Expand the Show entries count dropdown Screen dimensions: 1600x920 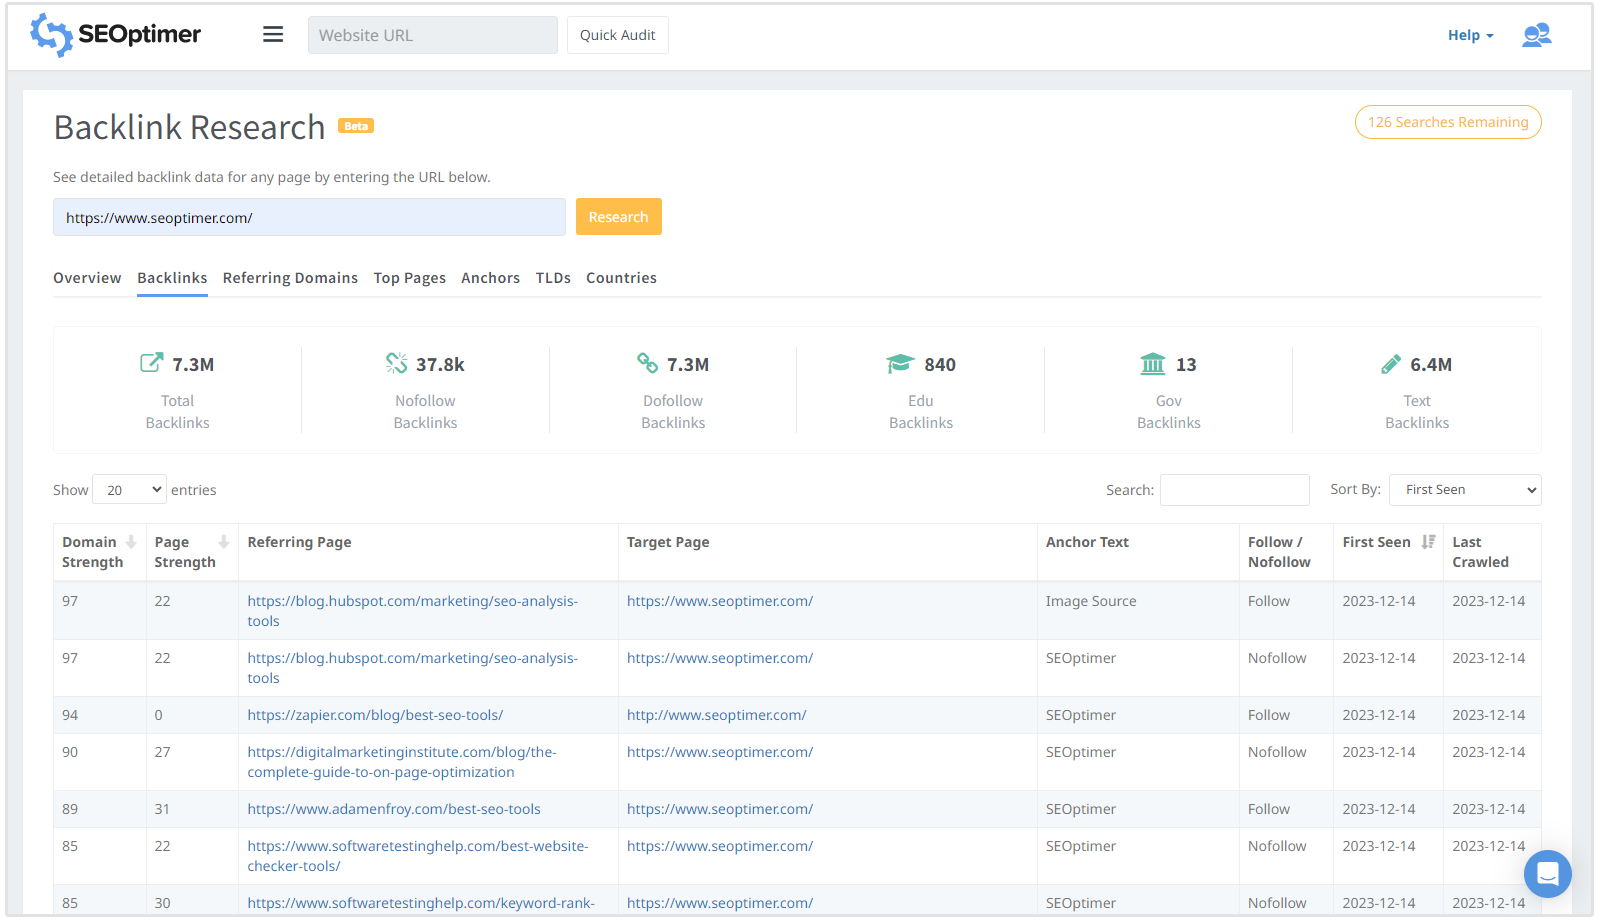click(x=129, y=490)
